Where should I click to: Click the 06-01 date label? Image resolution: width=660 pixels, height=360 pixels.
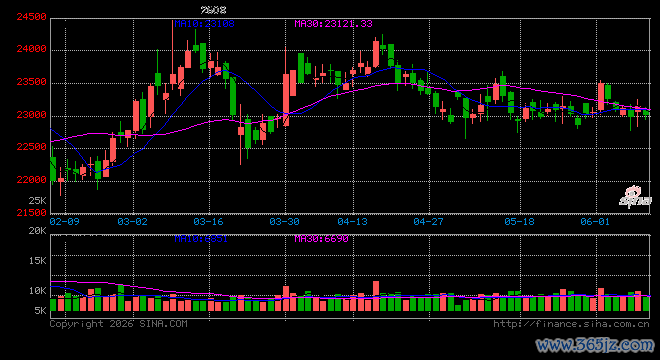pos(595,222)
